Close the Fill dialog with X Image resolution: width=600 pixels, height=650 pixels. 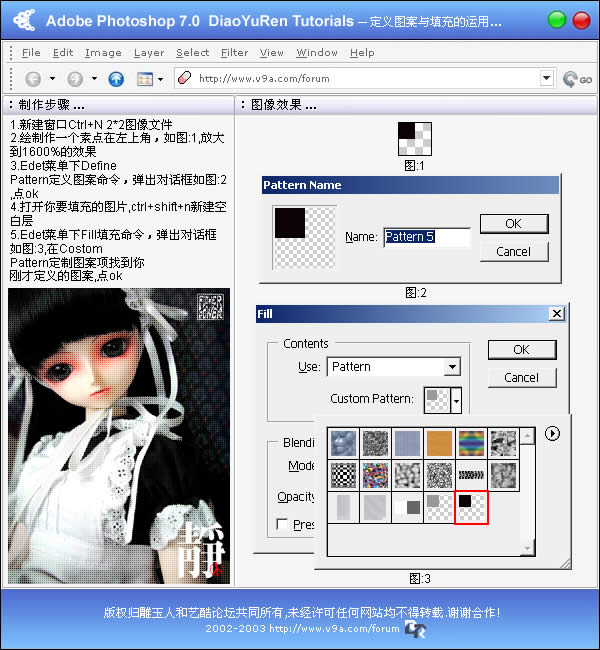(556, 314)
